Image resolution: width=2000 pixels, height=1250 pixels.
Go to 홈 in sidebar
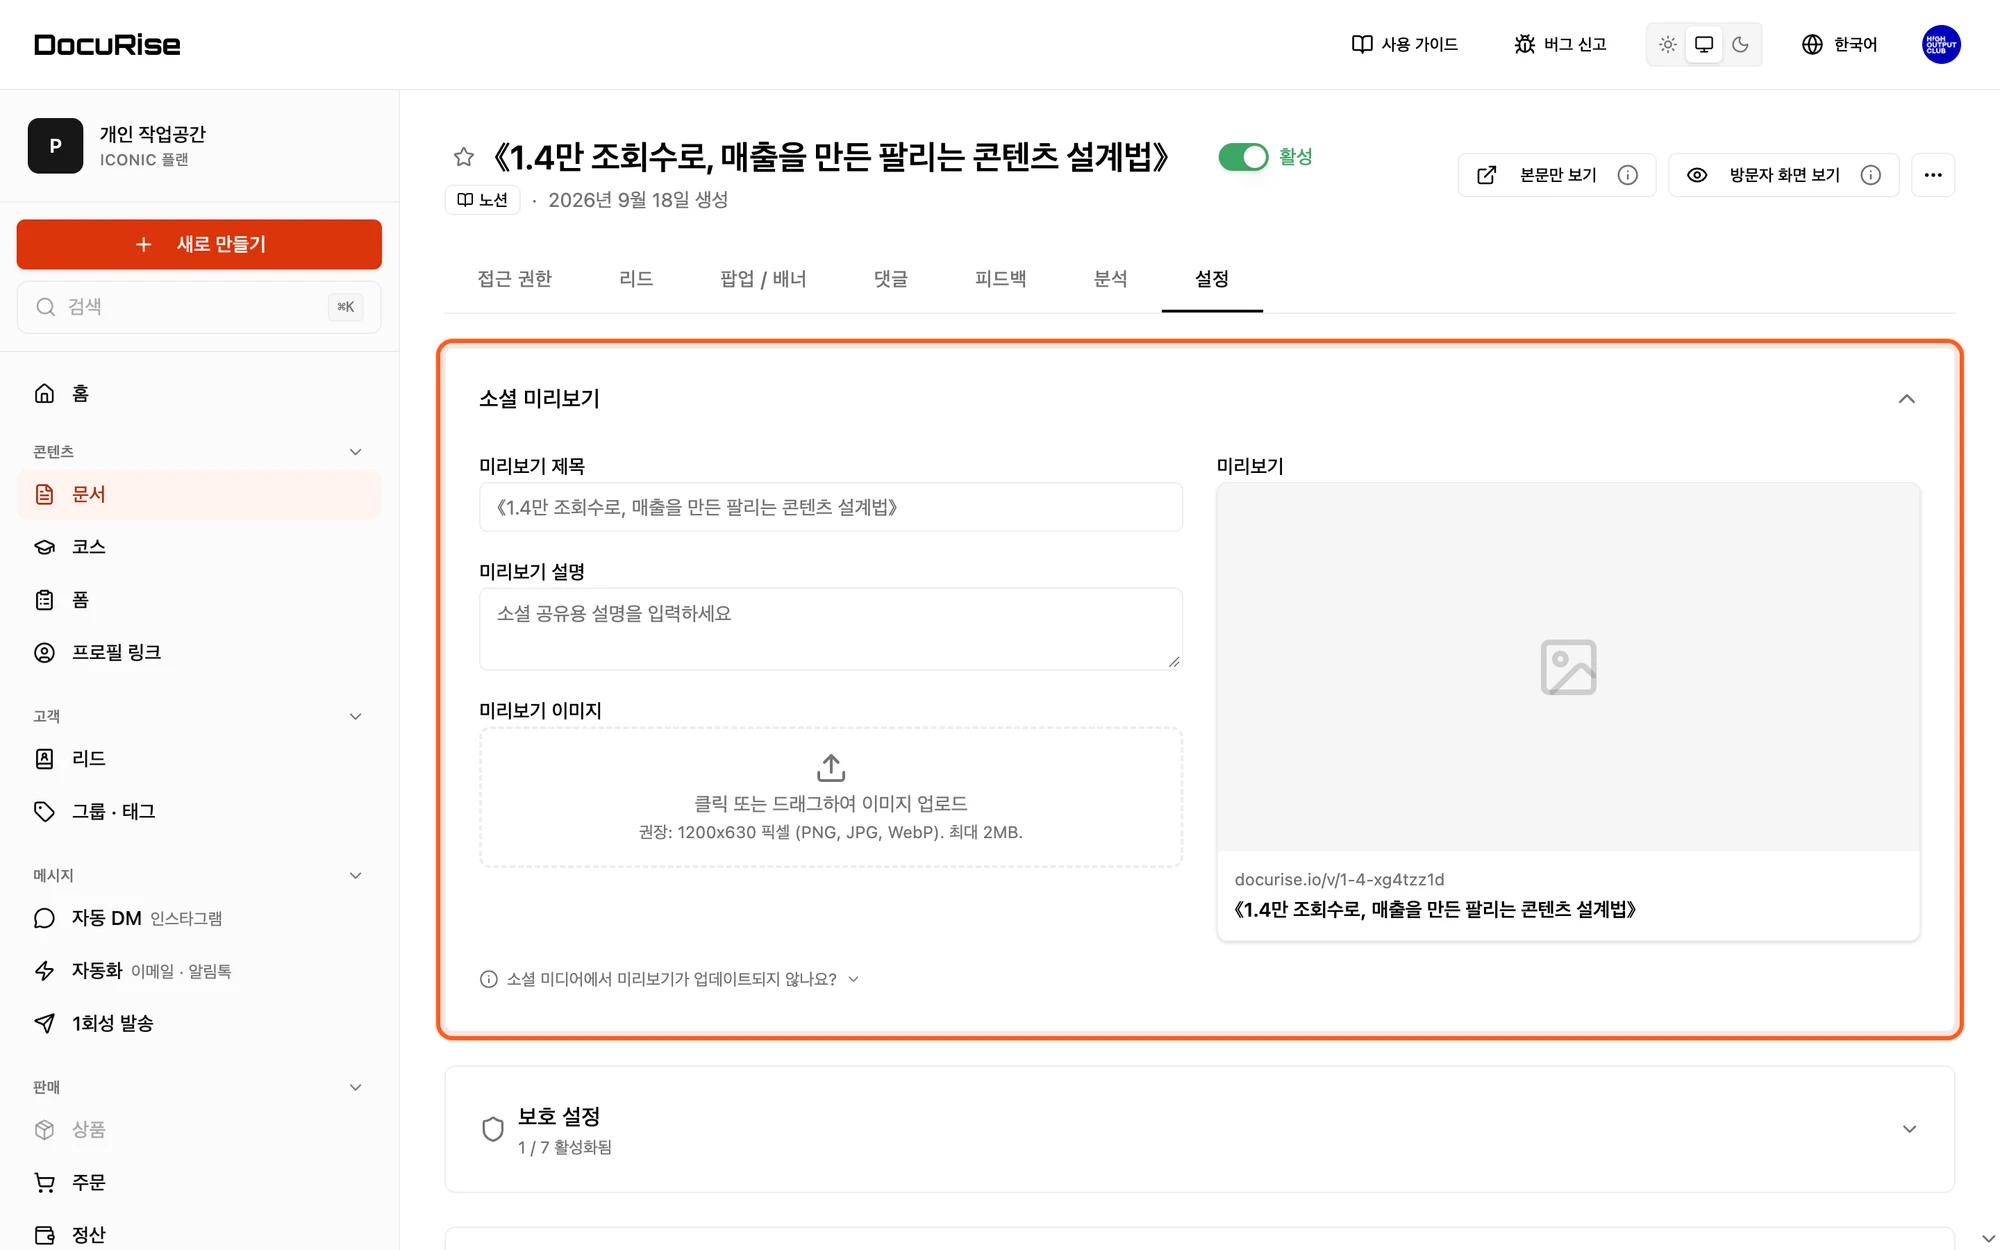199,394
